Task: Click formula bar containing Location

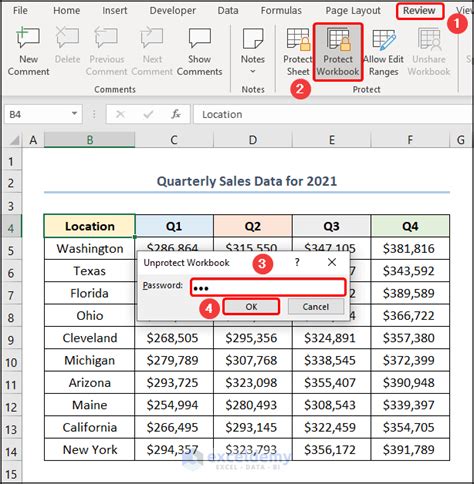Action: click(333, 114)
